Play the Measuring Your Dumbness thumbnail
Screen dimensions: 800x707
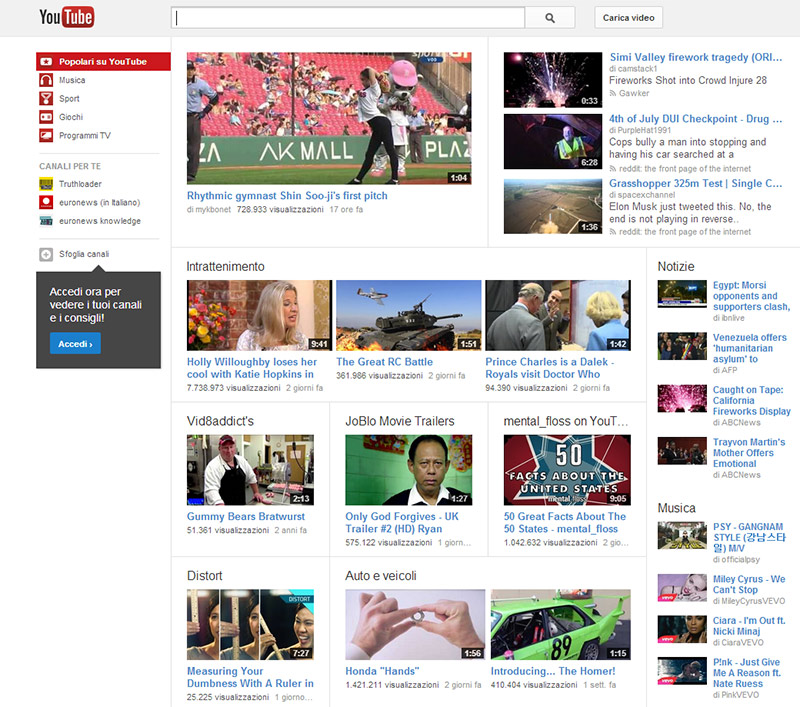250,625
